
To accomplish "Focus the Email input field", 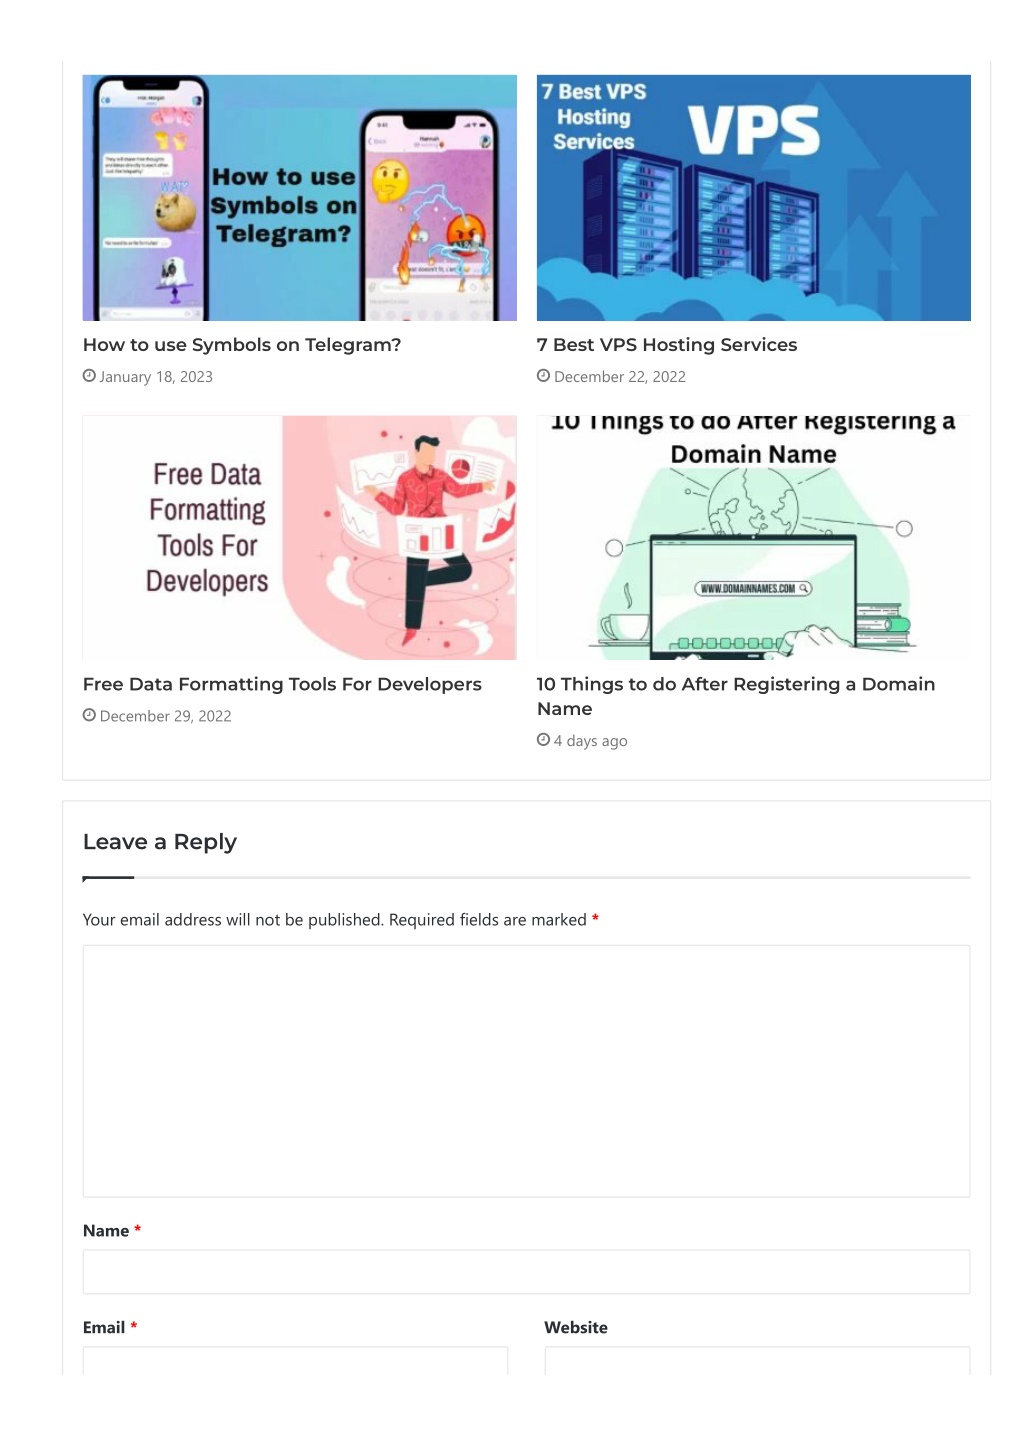I will click(x=295, y=1361).
